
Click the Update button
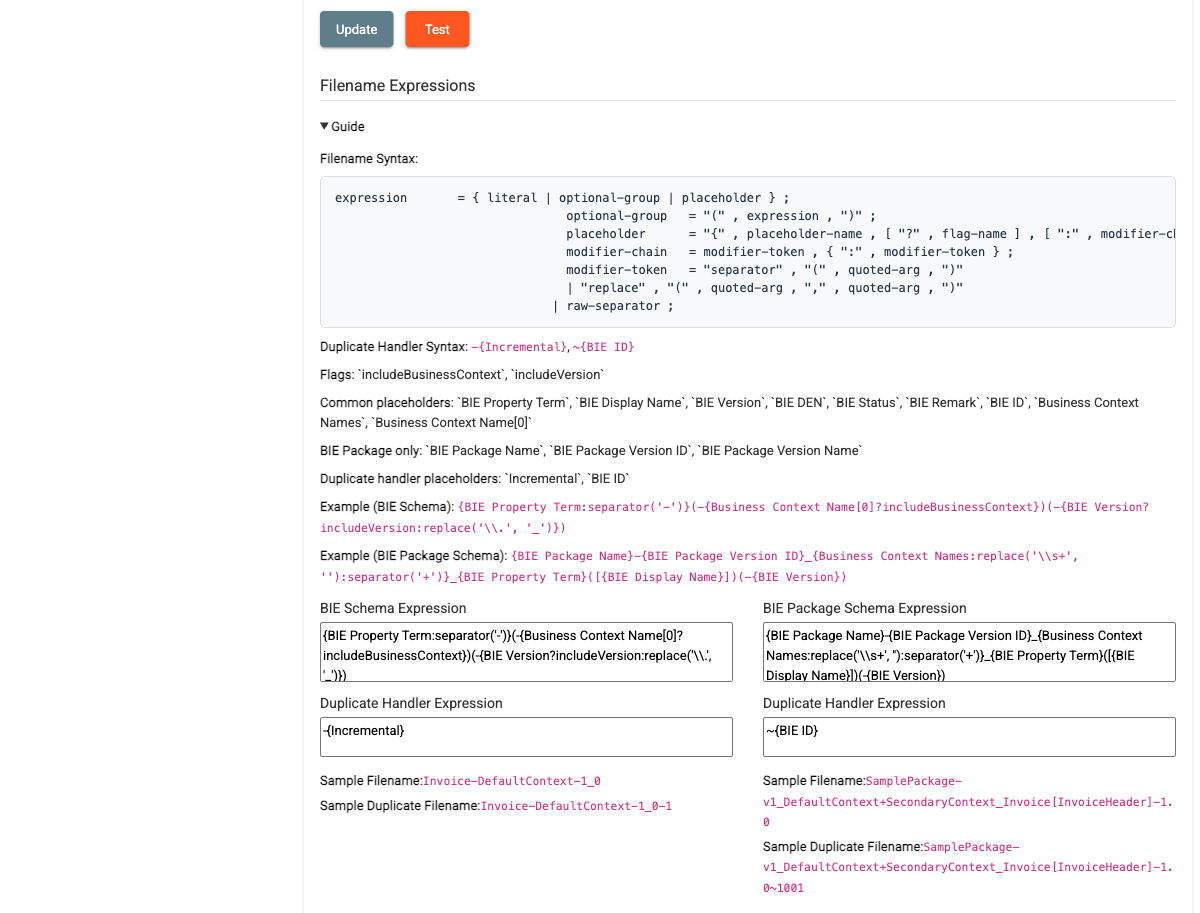pos(356,29)
